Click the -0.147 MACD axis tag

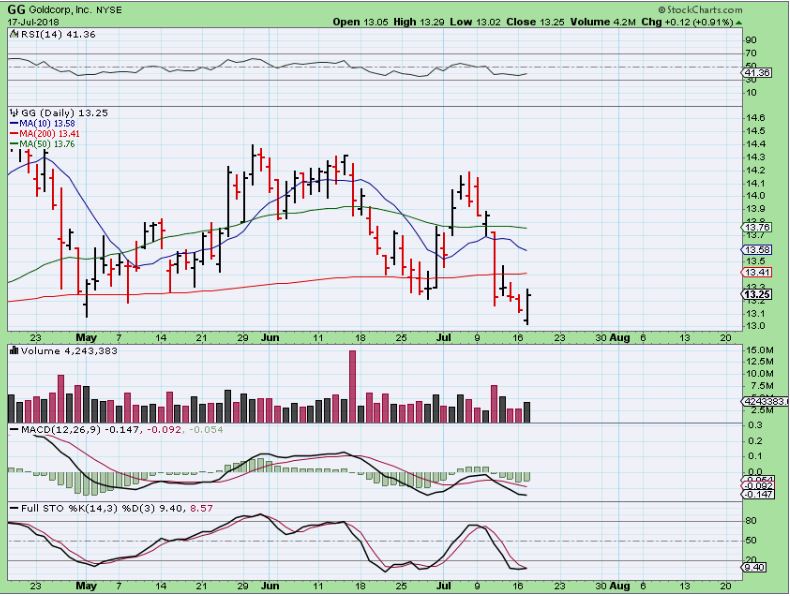(758, 494)
